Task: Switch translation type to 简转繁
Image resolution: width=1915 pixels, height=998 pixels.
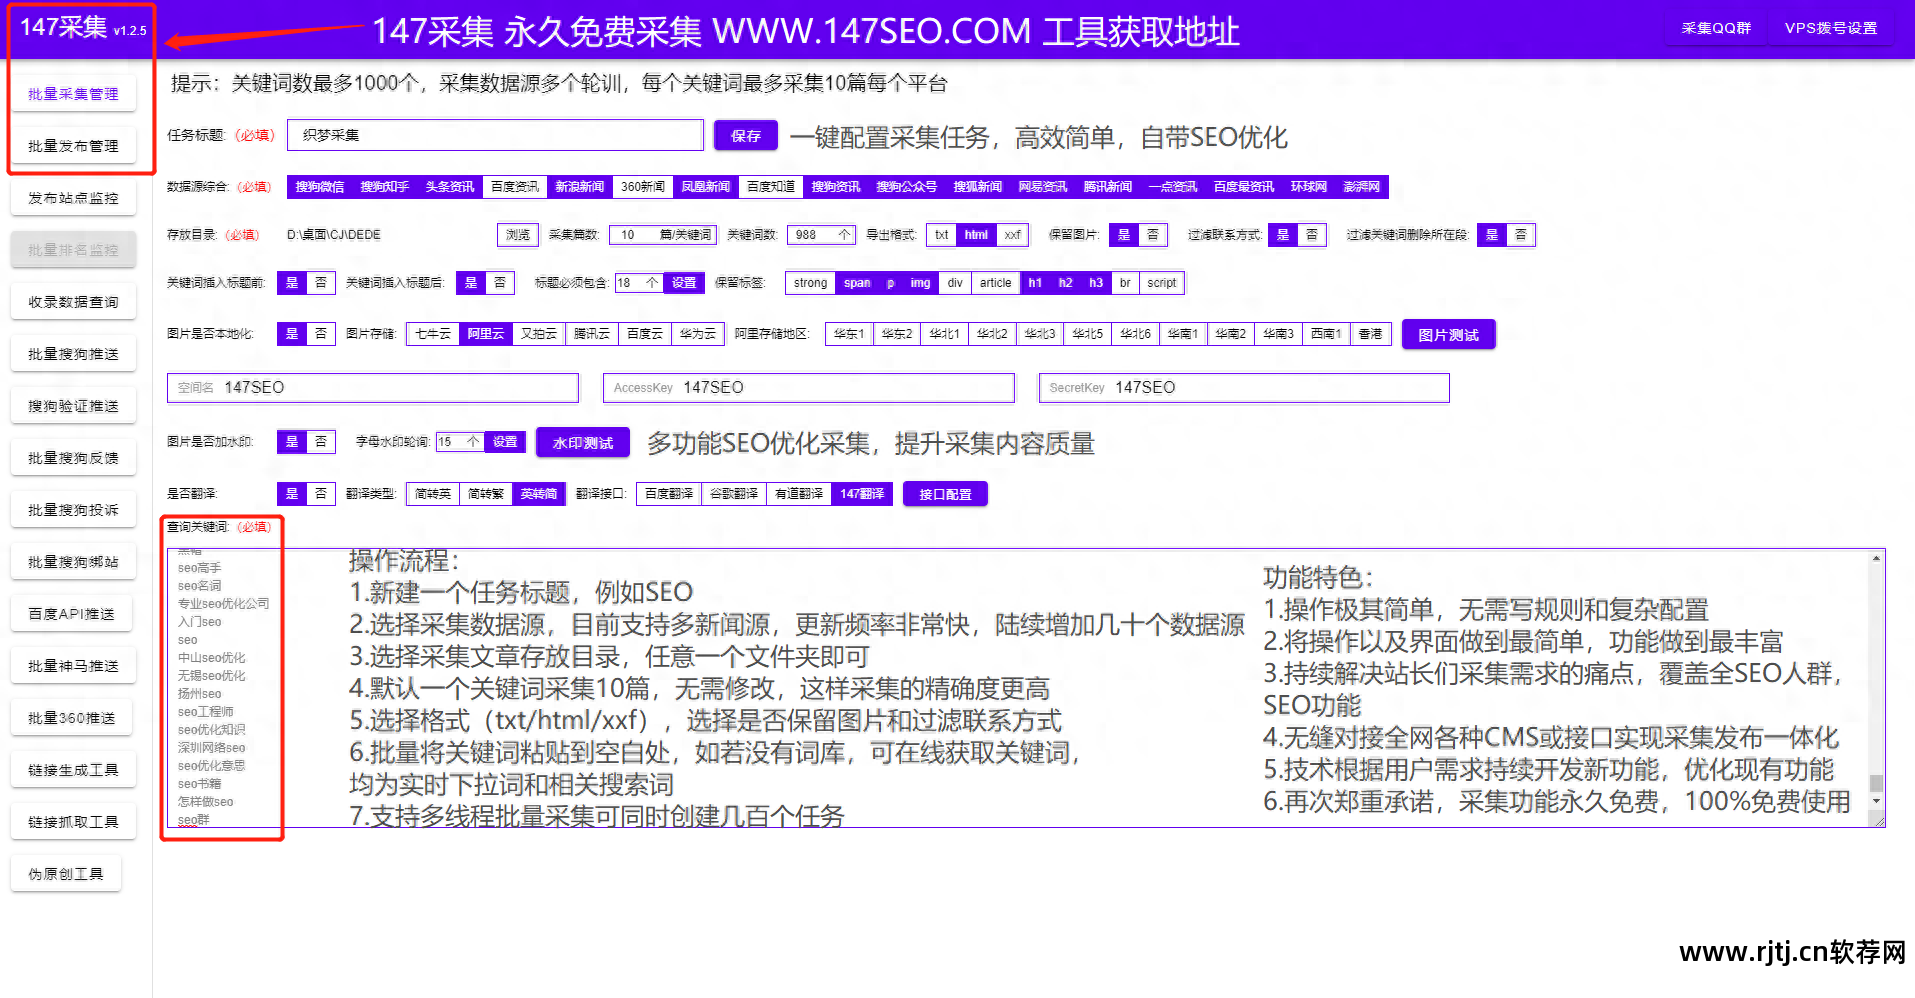Action: coord(484,493)
